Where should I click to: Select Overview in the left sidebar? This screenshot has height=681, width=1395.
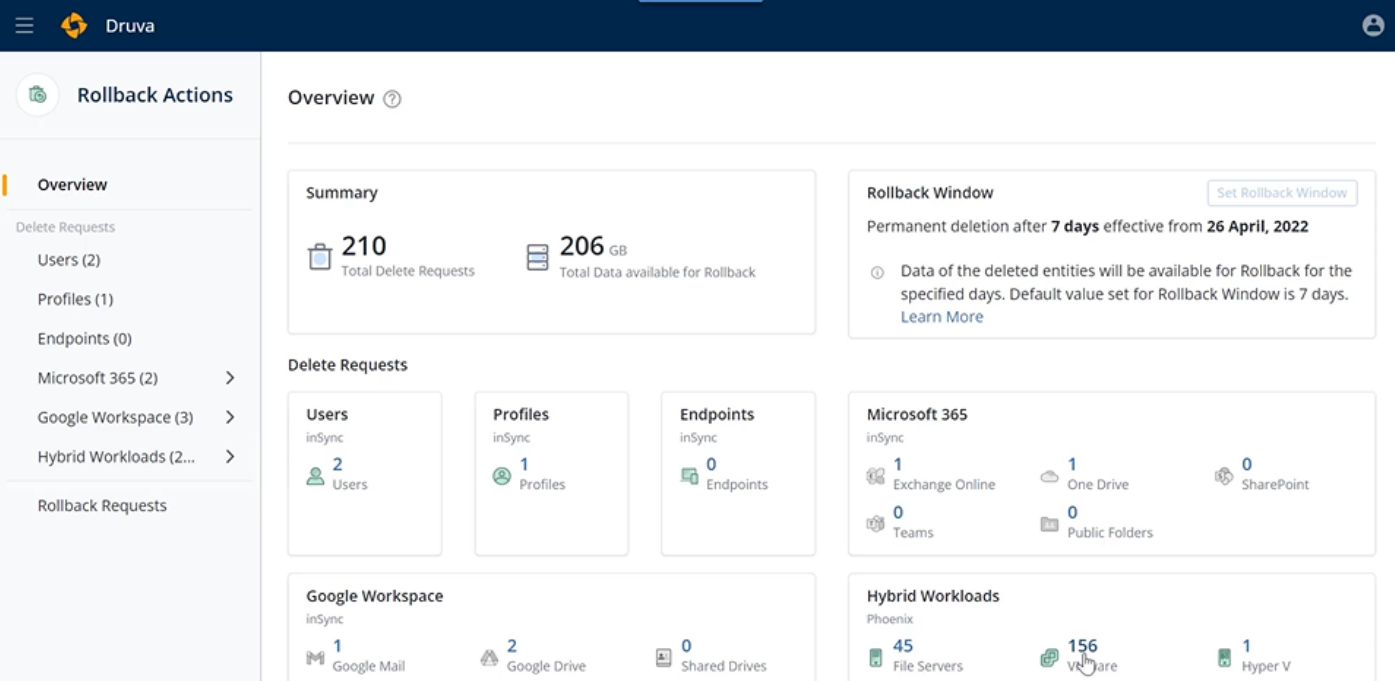tap(72, 185)
